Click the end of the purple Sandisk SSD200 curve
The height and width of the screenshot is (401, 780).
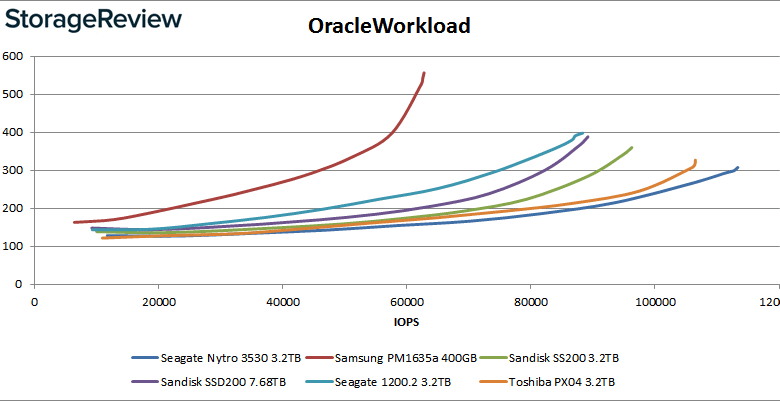(x=588, y=137)
